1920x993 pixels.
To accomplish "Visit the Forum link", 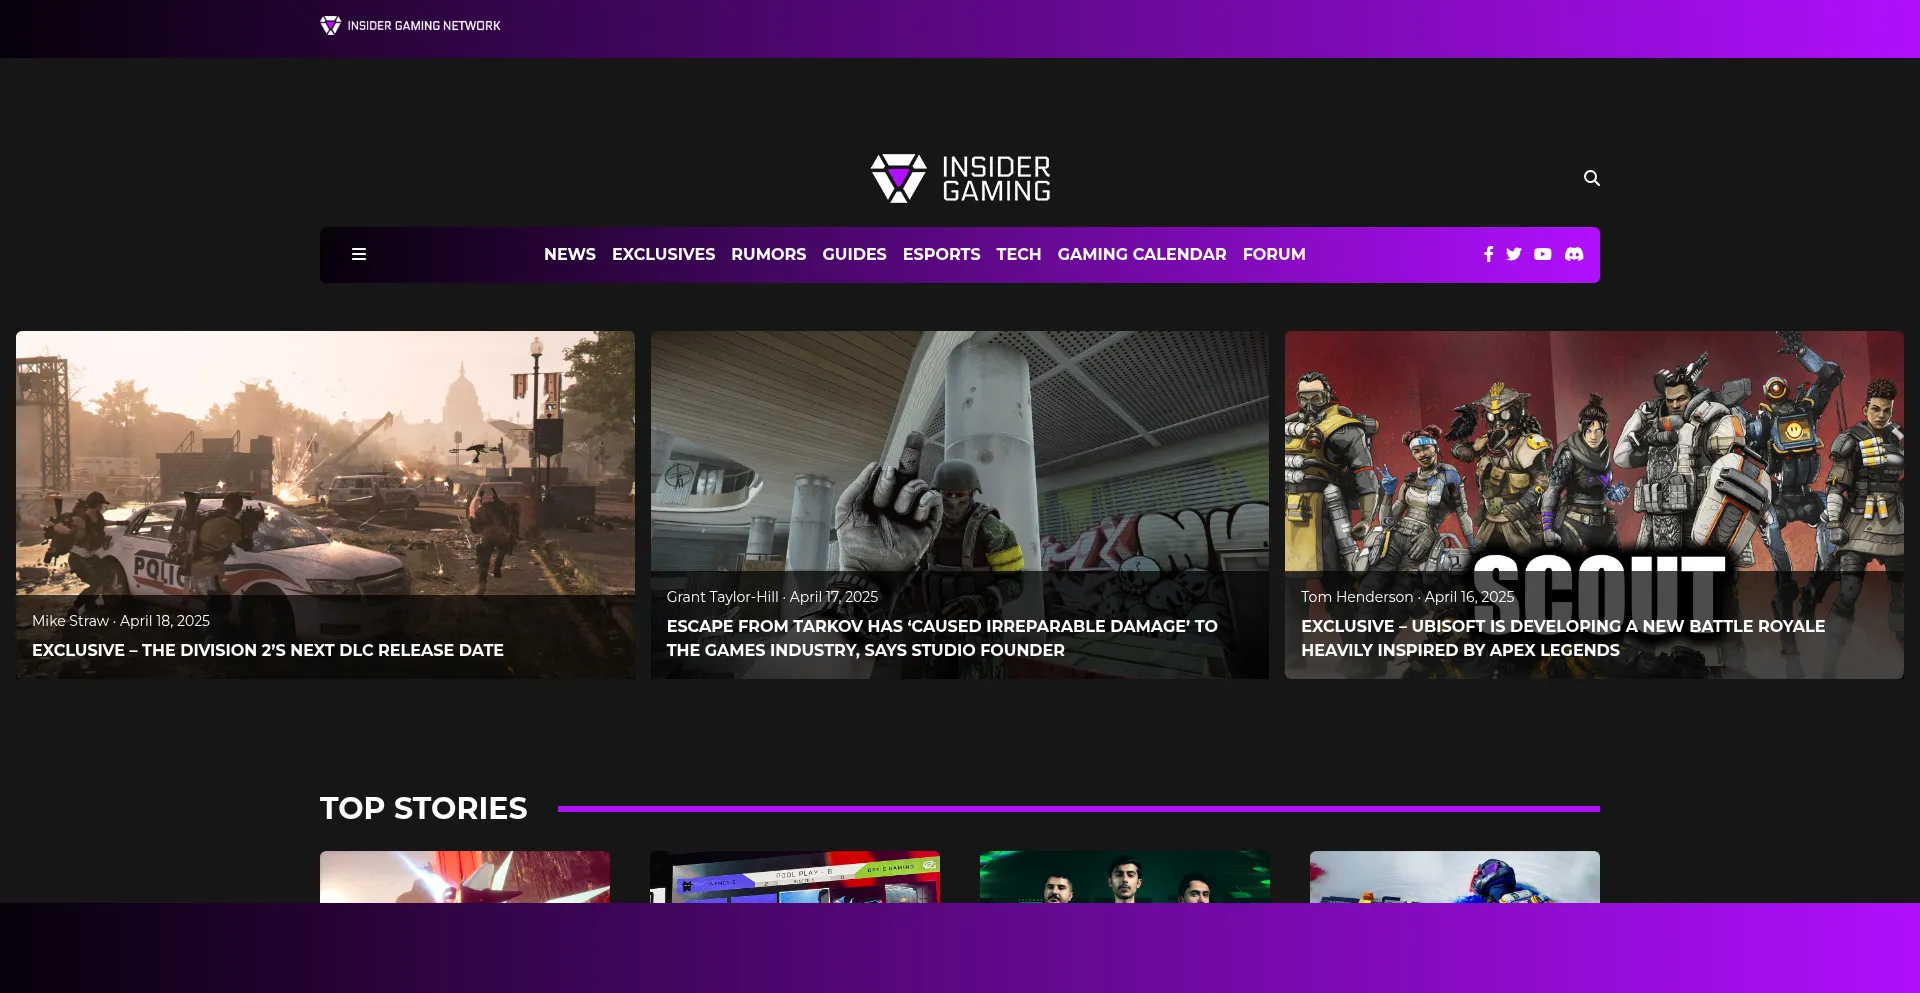I will pos(1273,255).
